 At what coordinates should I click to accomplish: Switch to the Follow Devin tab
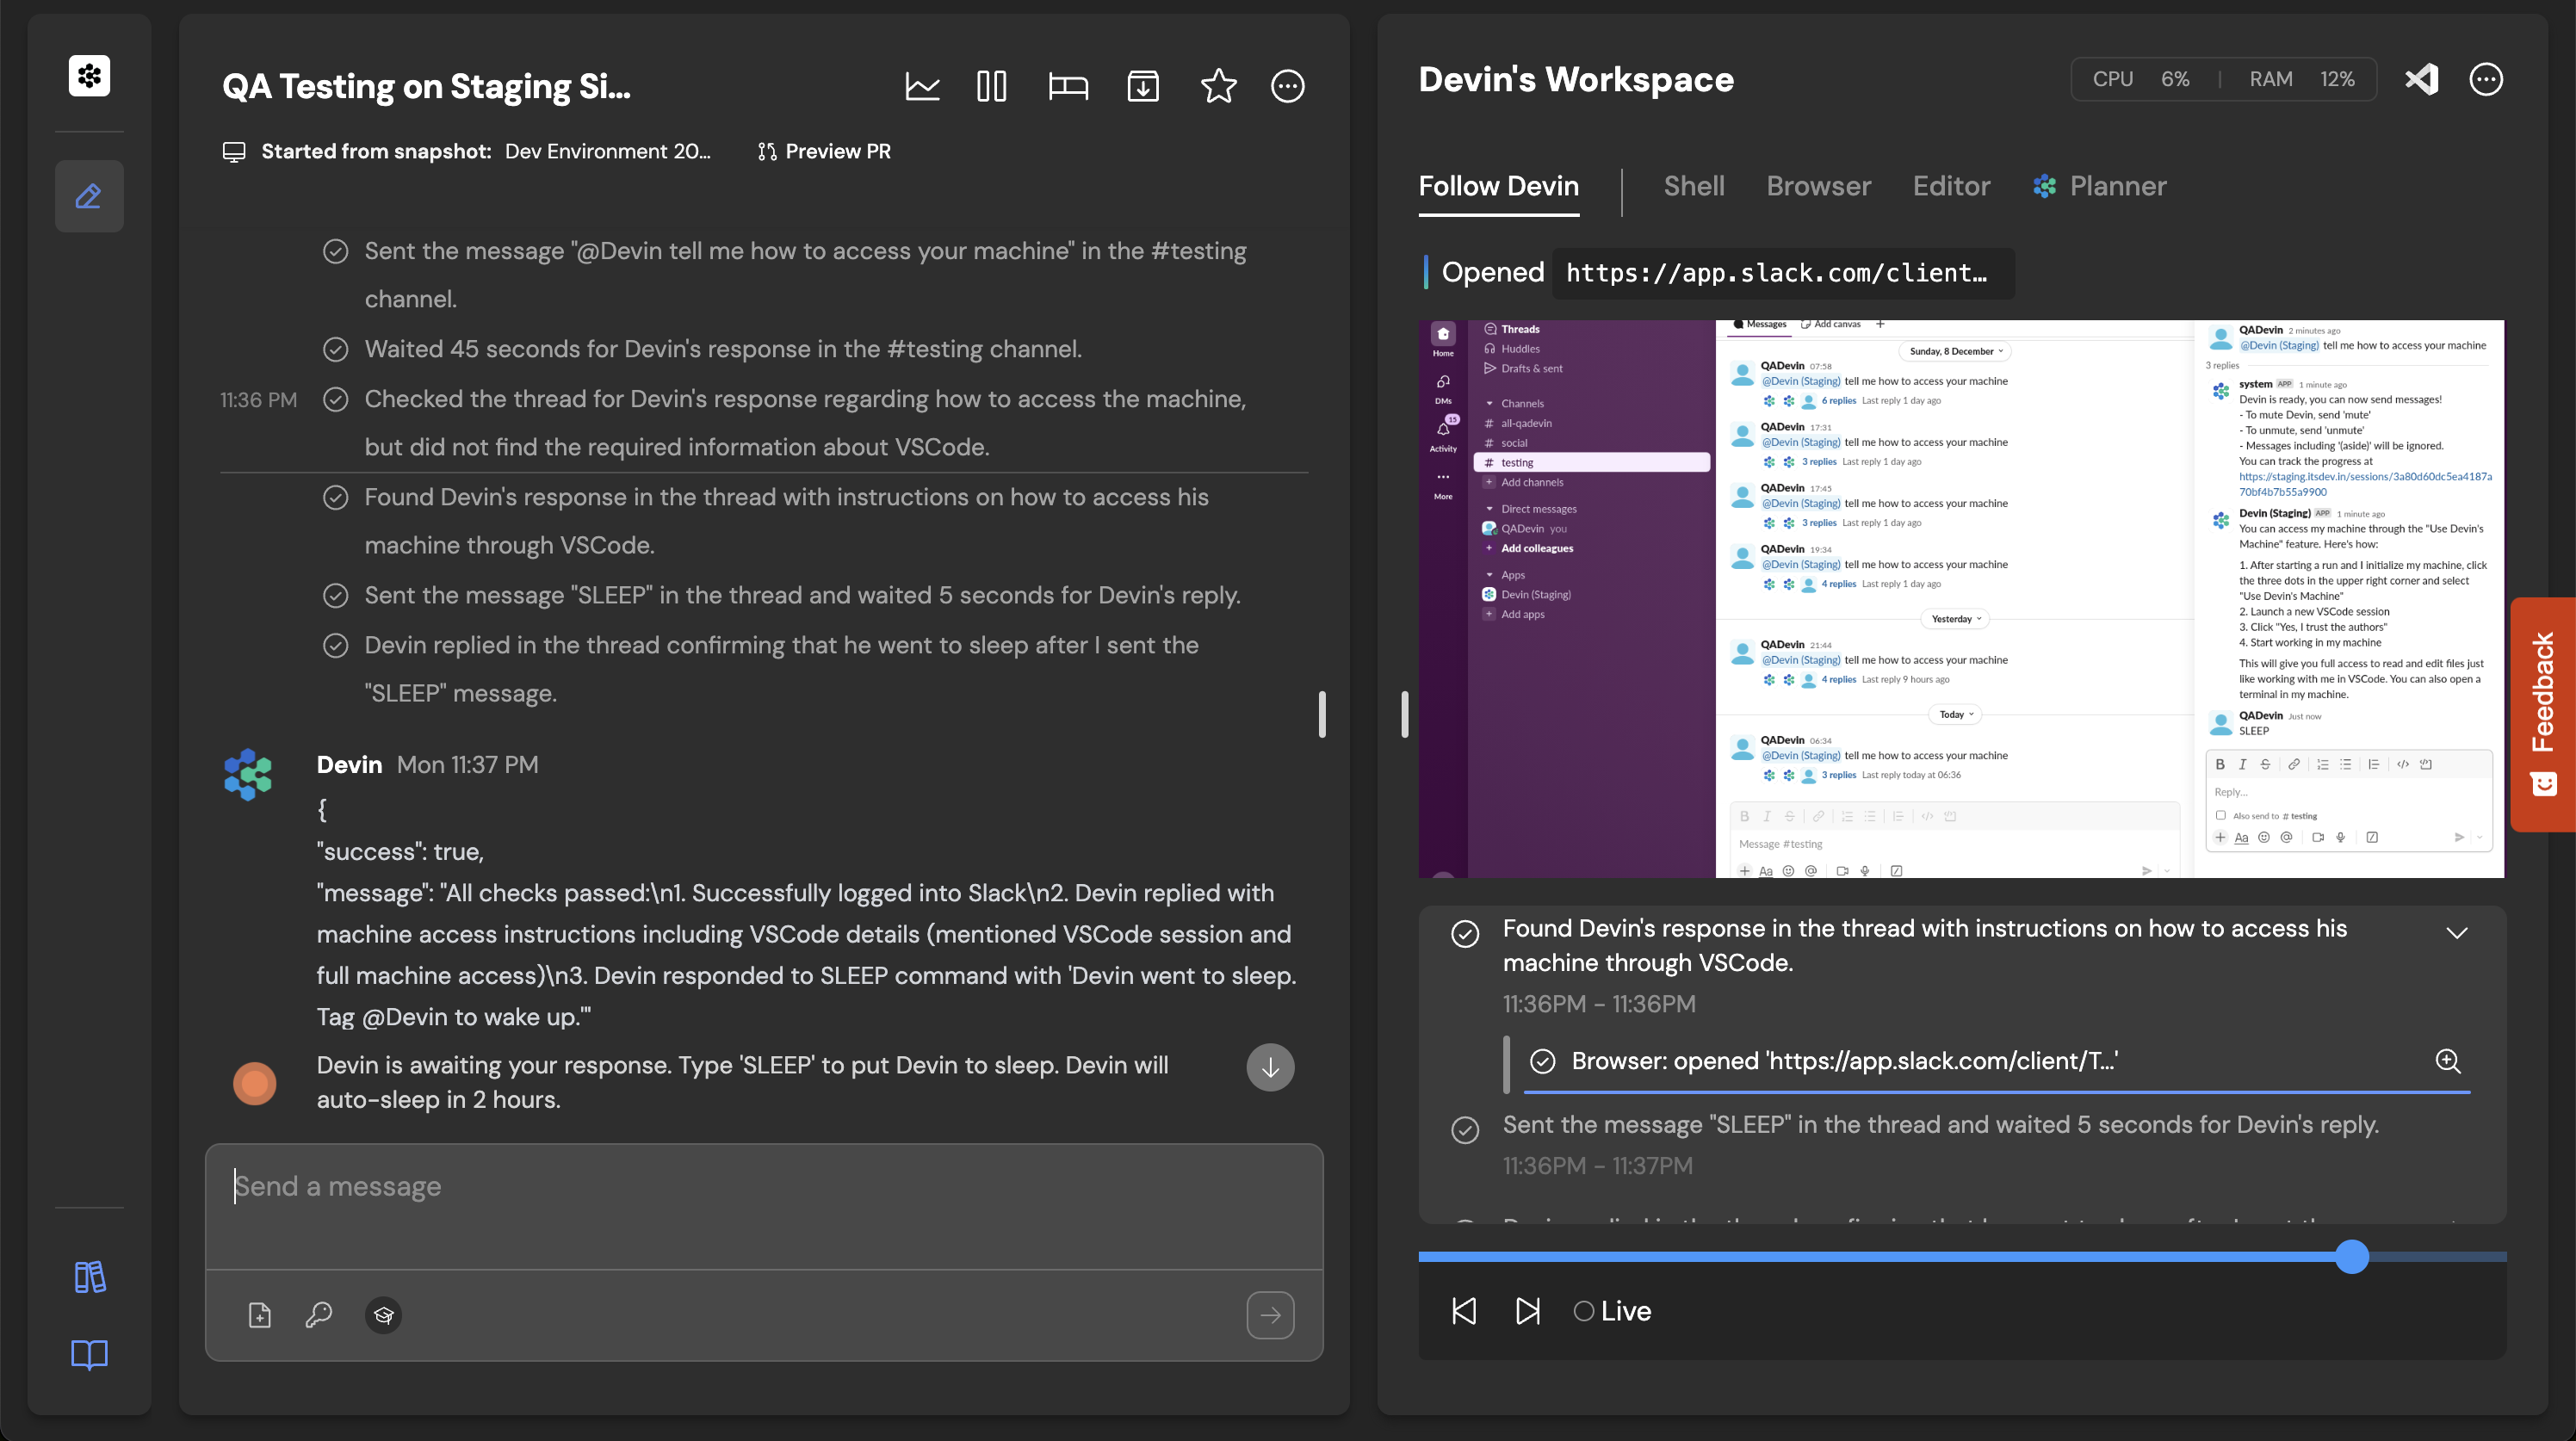pos(1499,186)
